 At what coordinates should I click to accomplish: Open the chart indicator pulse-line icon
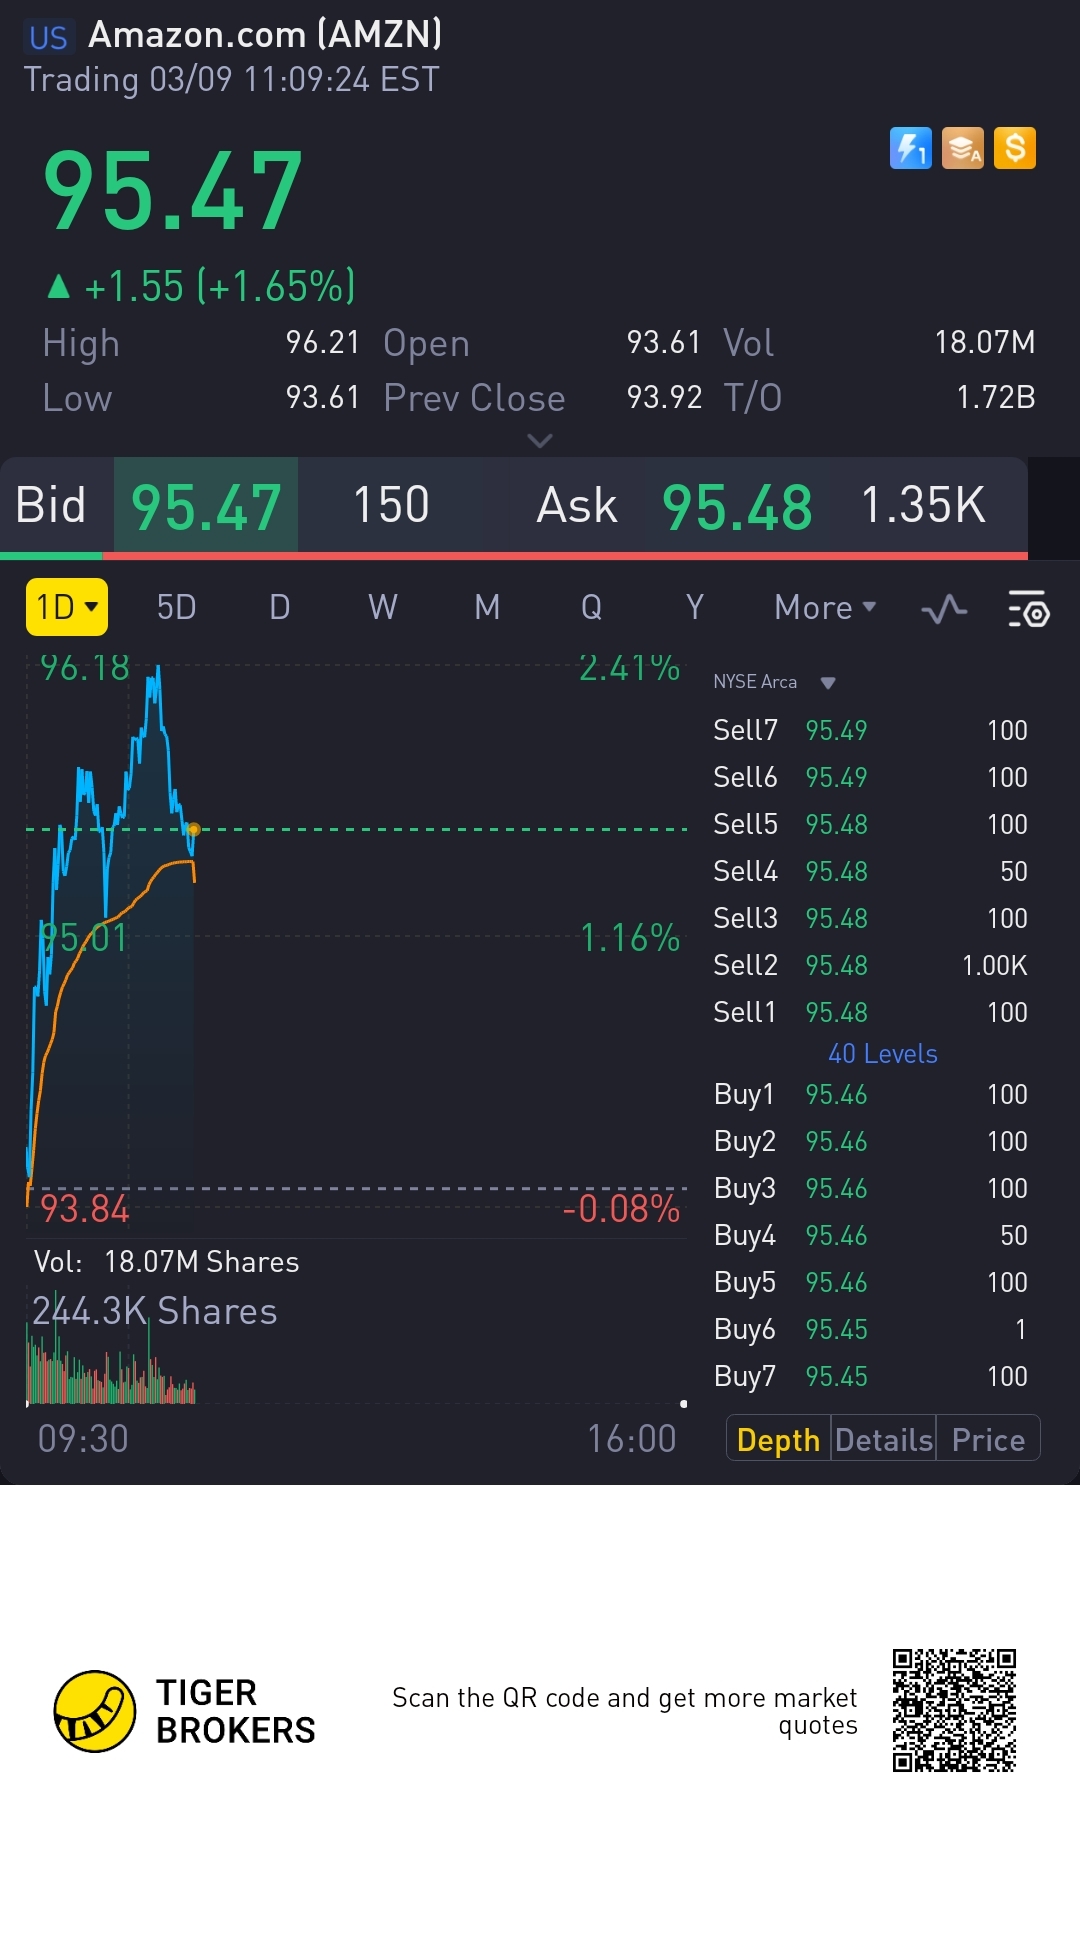(944, 608)
